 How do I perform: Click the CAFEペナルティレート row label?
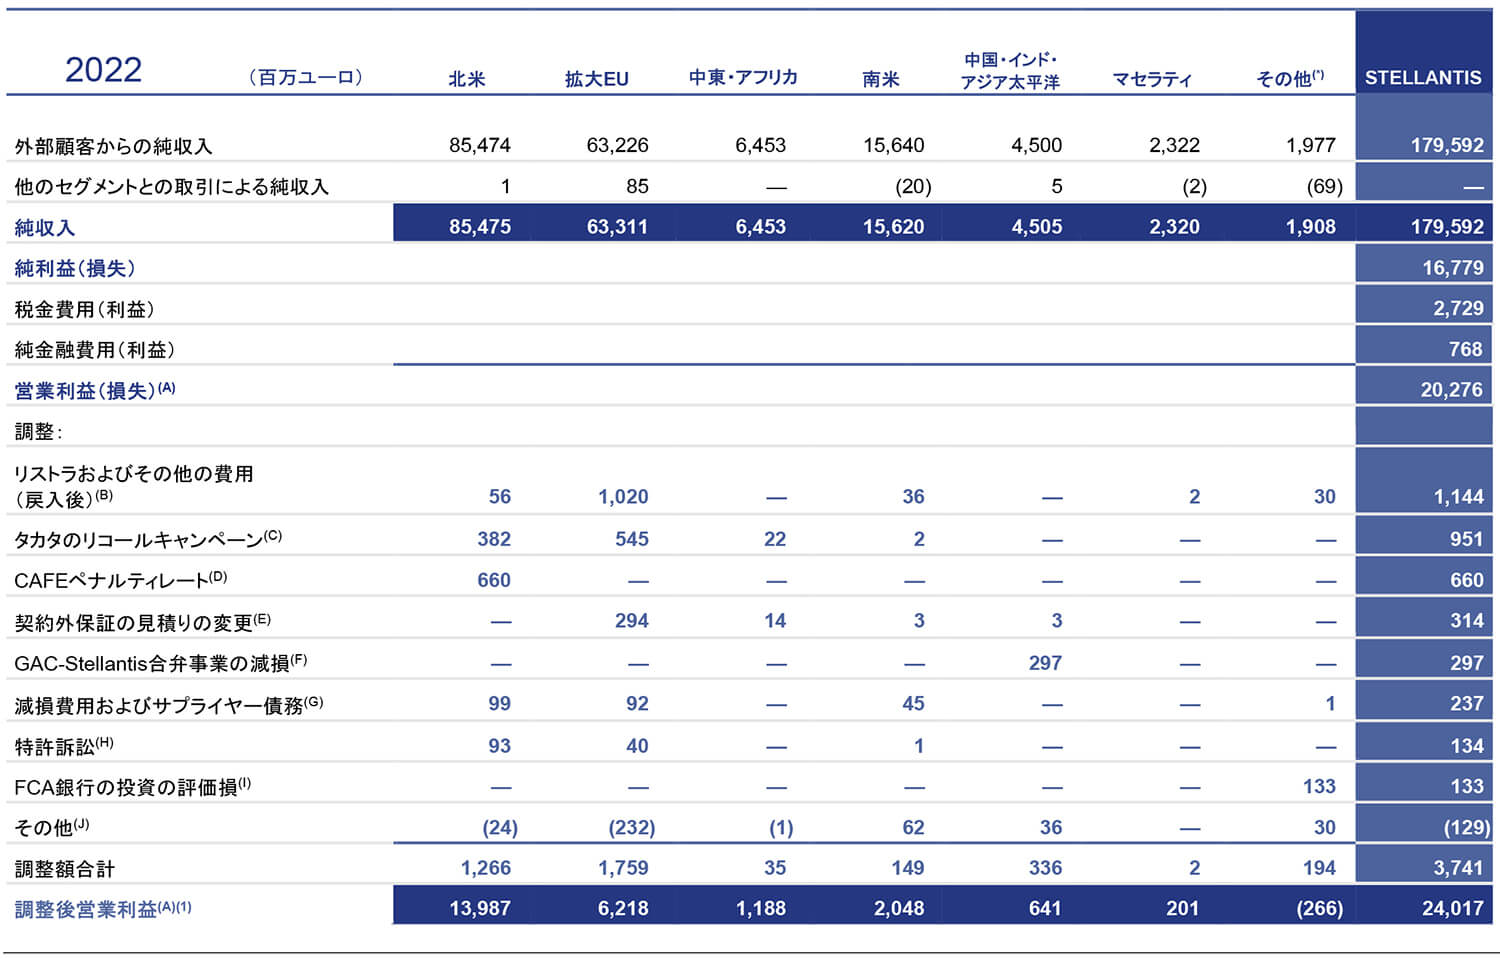[121, 580]
